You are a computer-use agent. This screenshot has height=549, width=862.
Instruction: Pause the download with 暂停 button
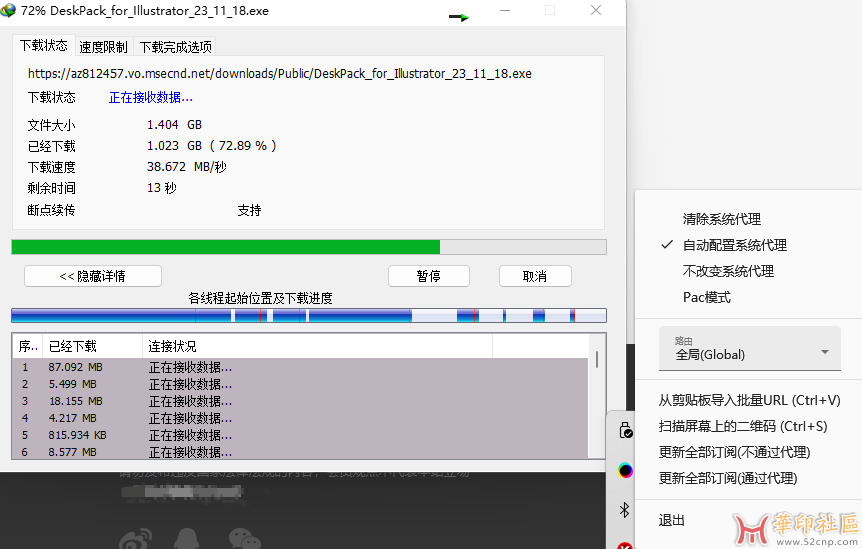[428, 276]
